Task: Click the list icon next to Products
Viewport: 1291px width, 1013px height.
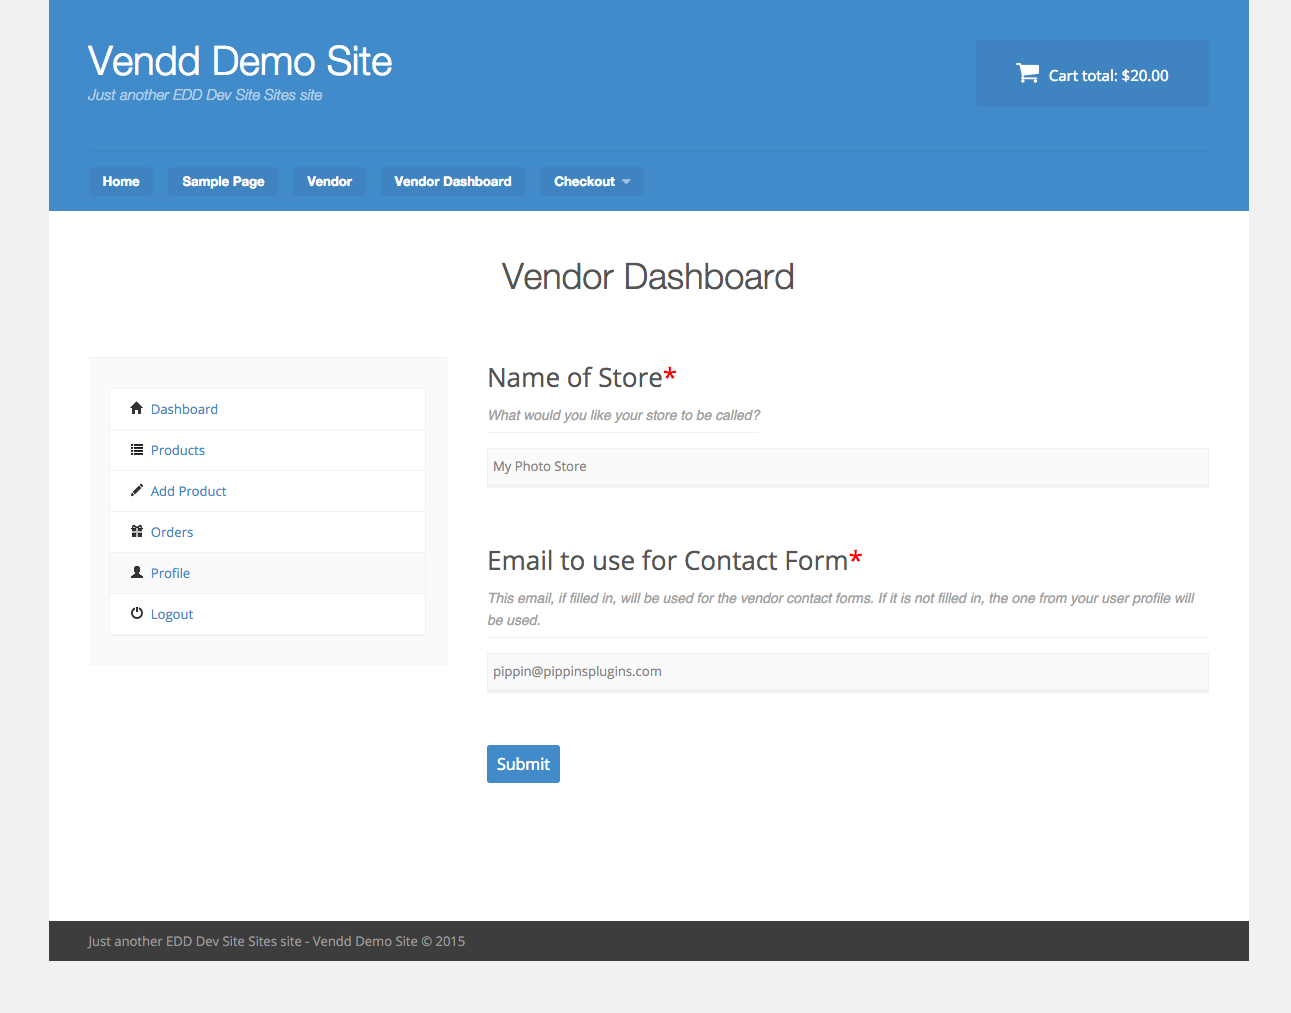Action: coord(136,449)
